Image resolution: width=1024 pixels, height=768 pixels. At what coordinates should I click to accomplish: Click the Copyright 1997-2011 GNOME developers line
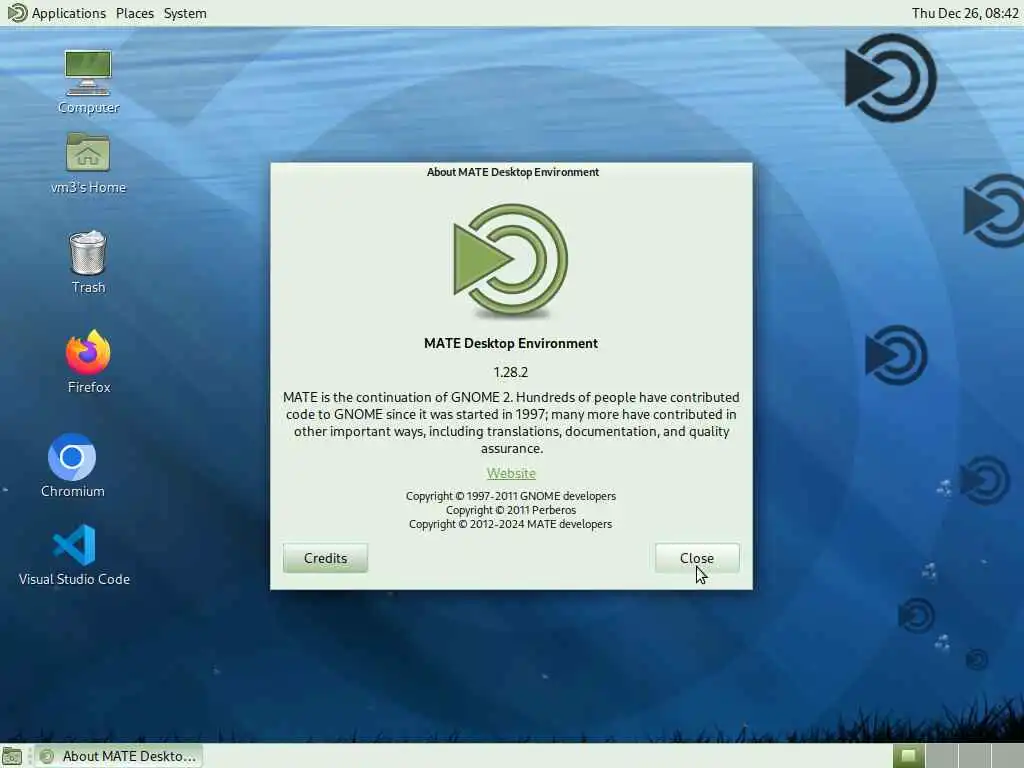pos(511,496)
